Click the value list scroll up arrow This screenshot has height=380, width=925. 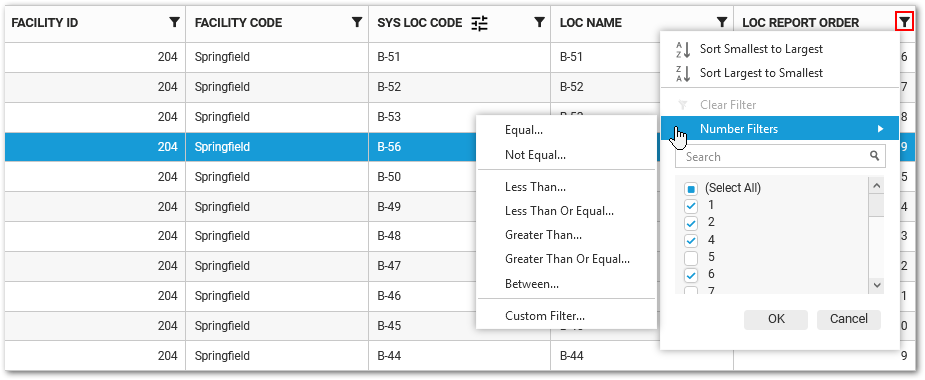click(877, 185)
